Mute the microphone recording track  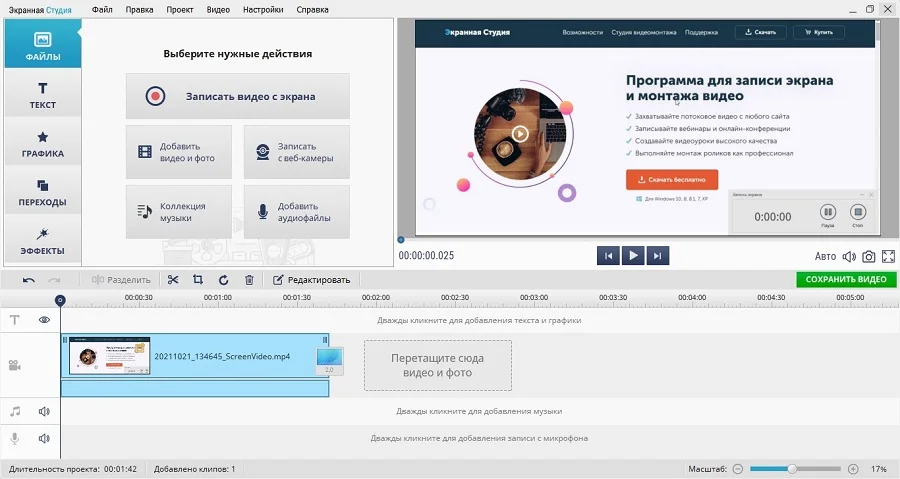pyautogui.click(x=44, y=438)
